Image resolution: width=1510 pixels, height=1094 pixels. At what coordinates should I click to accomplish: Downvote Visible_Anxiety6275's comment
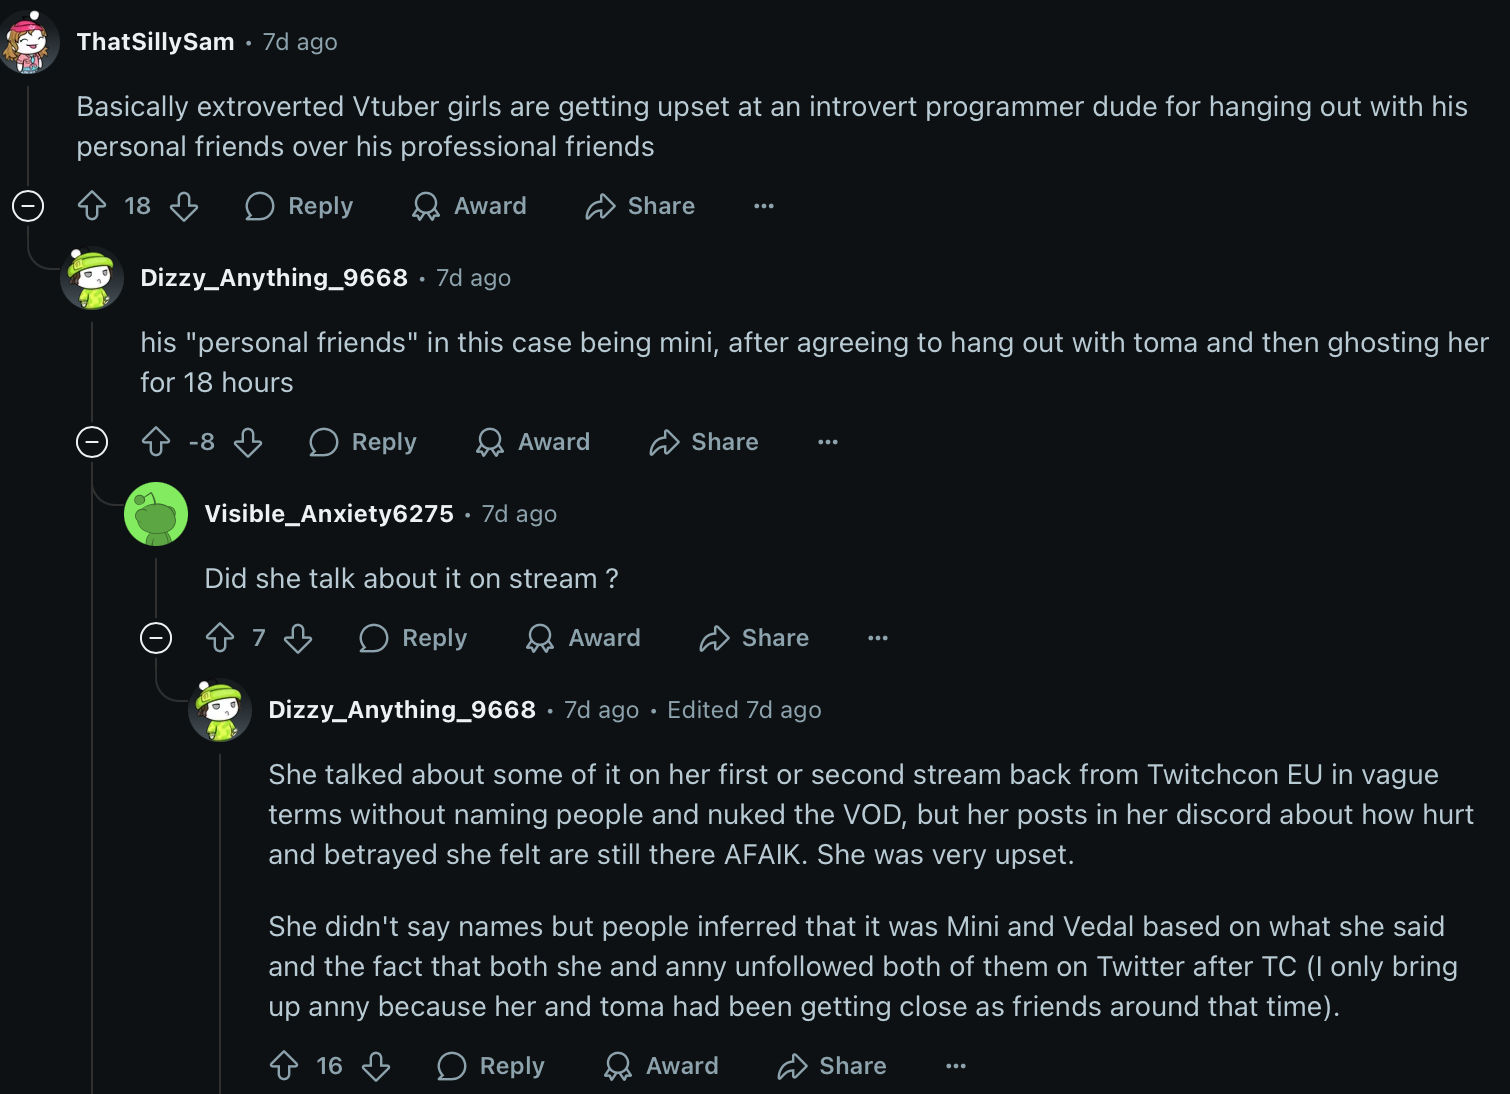[298, 638]
